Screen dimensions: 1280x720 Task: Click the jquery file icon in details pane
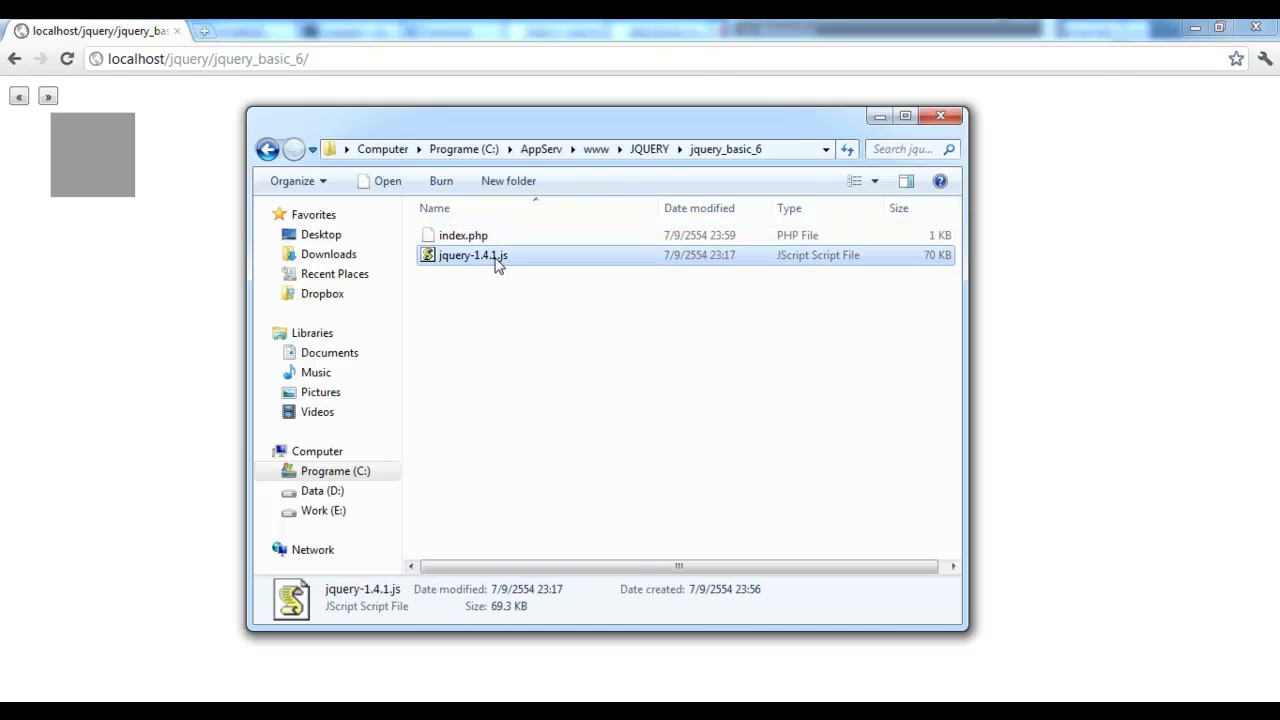click(x=292, y=598)
